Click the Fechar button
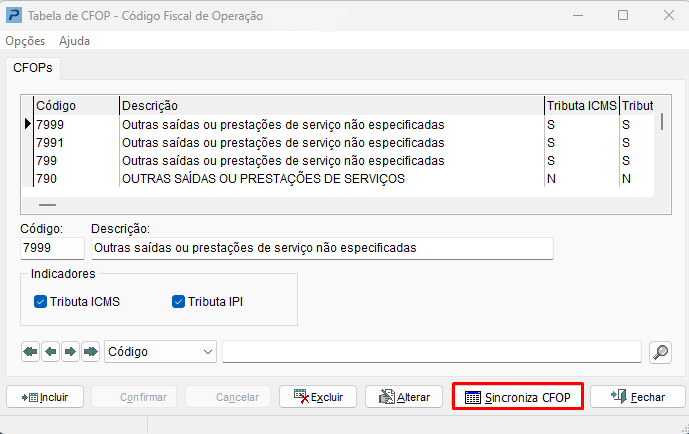Screen dimensions: 689x434 pos(636,397)
